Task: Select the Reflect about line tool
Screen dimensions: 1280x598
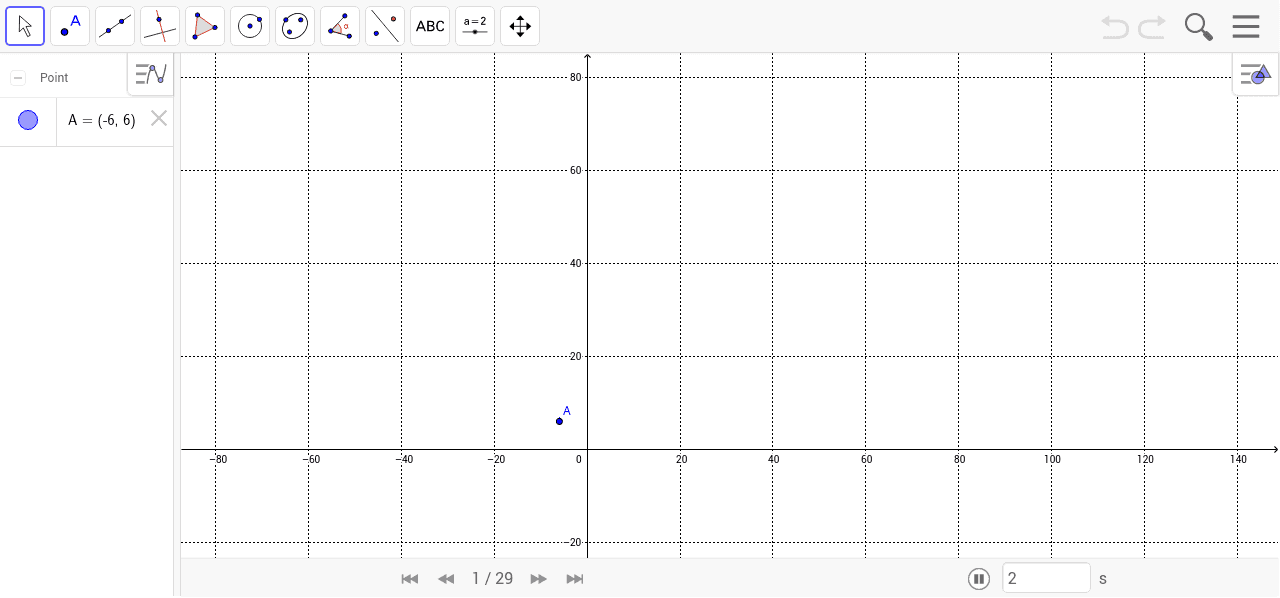Action: [x=385, y=26]
